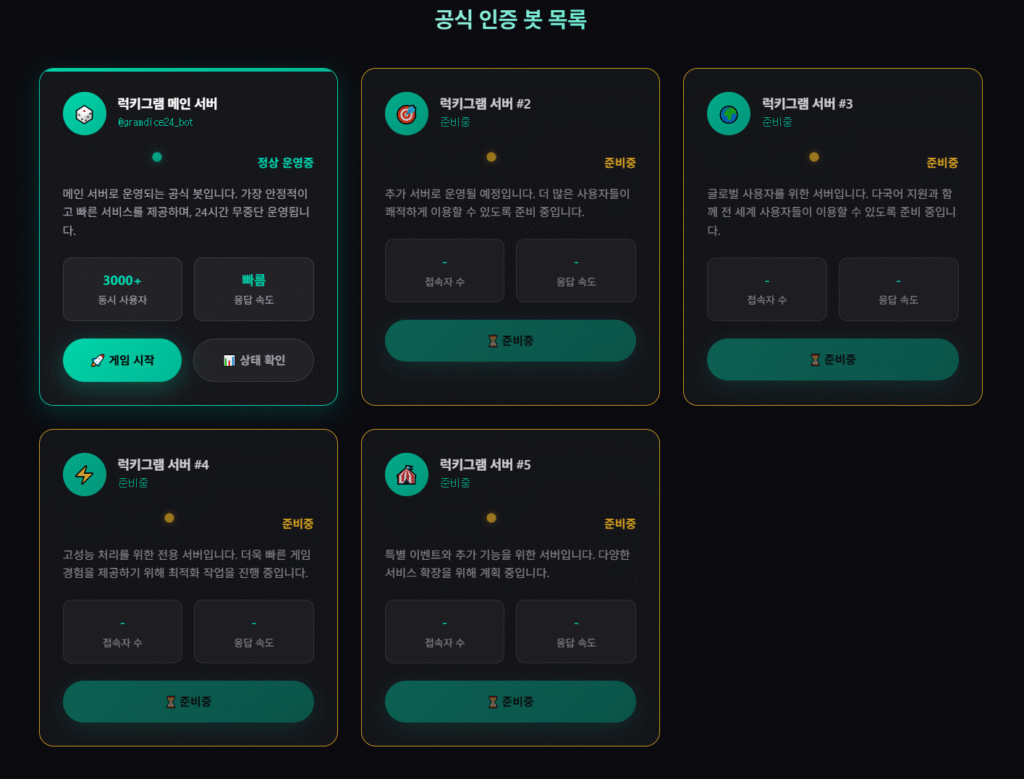Click the 접속자 수 box on 서버 #3 card
1024x779 pixels.
767,289
